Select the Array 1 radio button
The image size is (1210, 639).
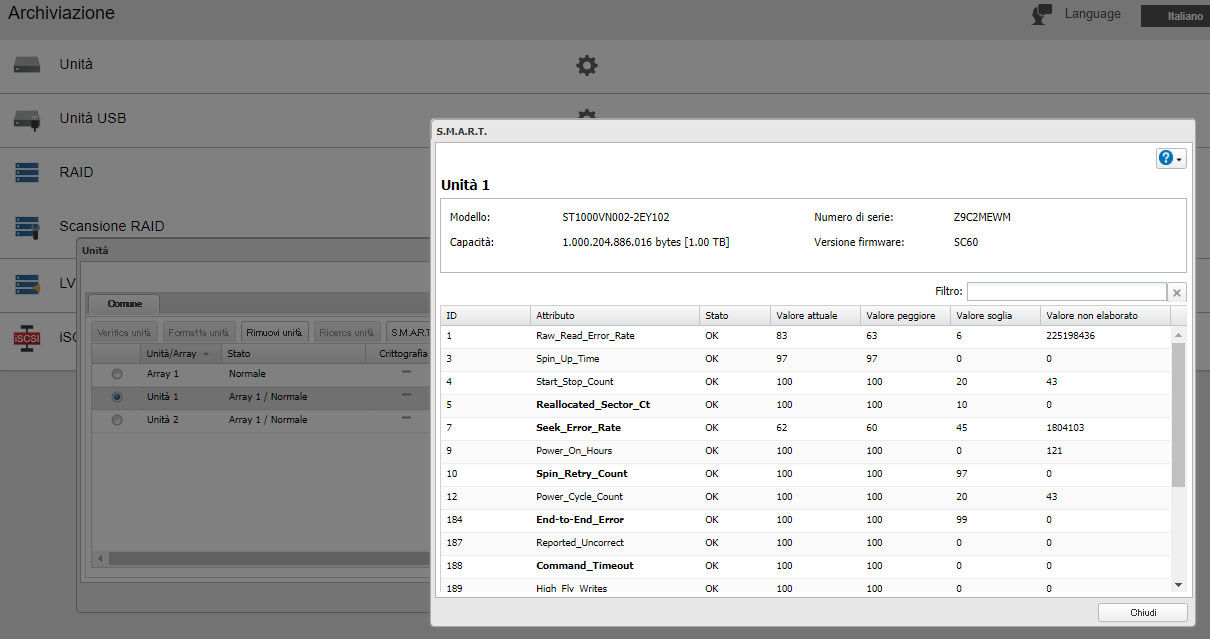pos(117,374)
